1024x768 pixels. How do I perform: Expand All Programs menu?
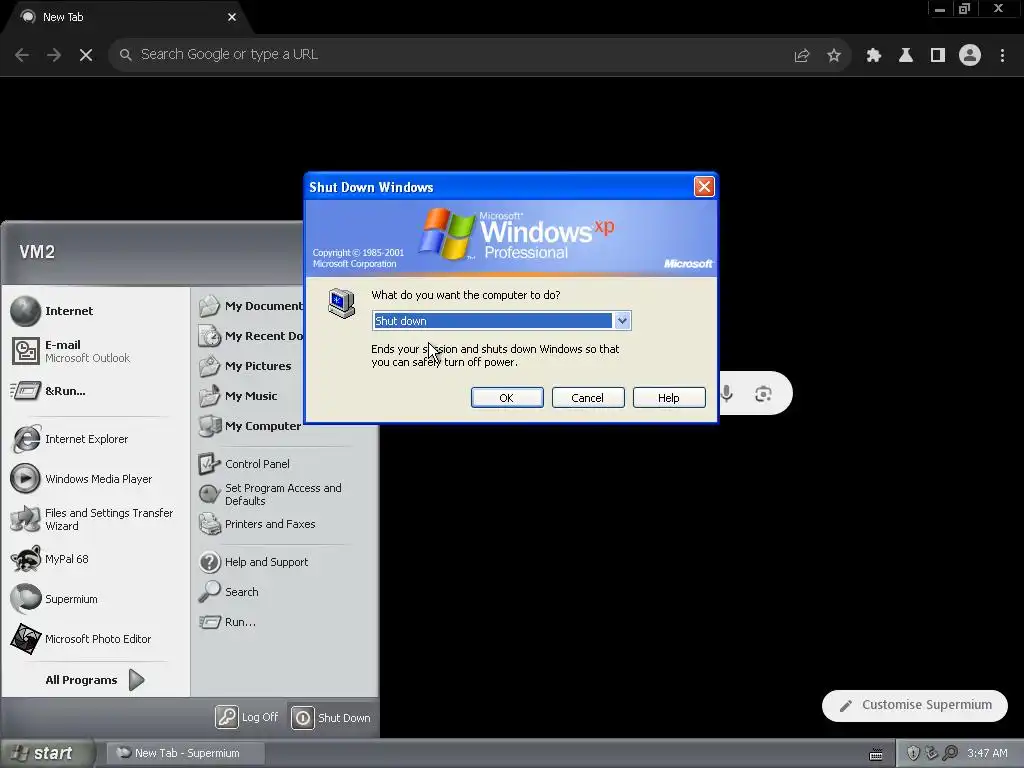(95, 680)
